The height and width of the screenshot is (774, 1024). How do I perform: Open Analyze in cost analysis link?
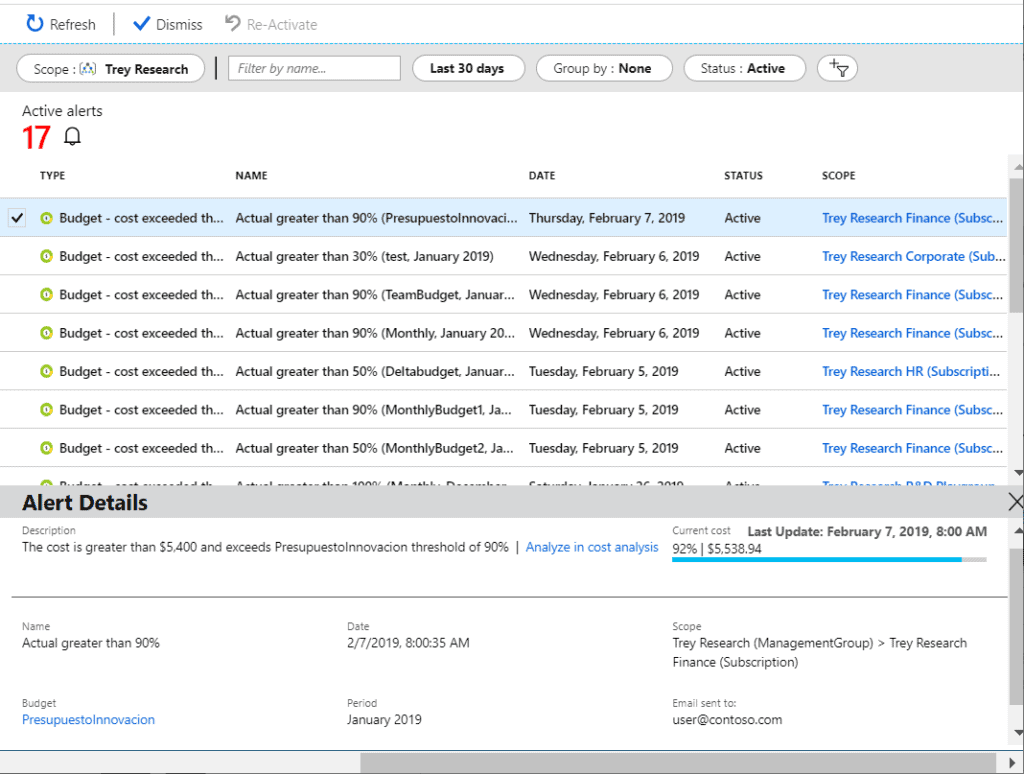pyautogui.click(x=592, y=547)
